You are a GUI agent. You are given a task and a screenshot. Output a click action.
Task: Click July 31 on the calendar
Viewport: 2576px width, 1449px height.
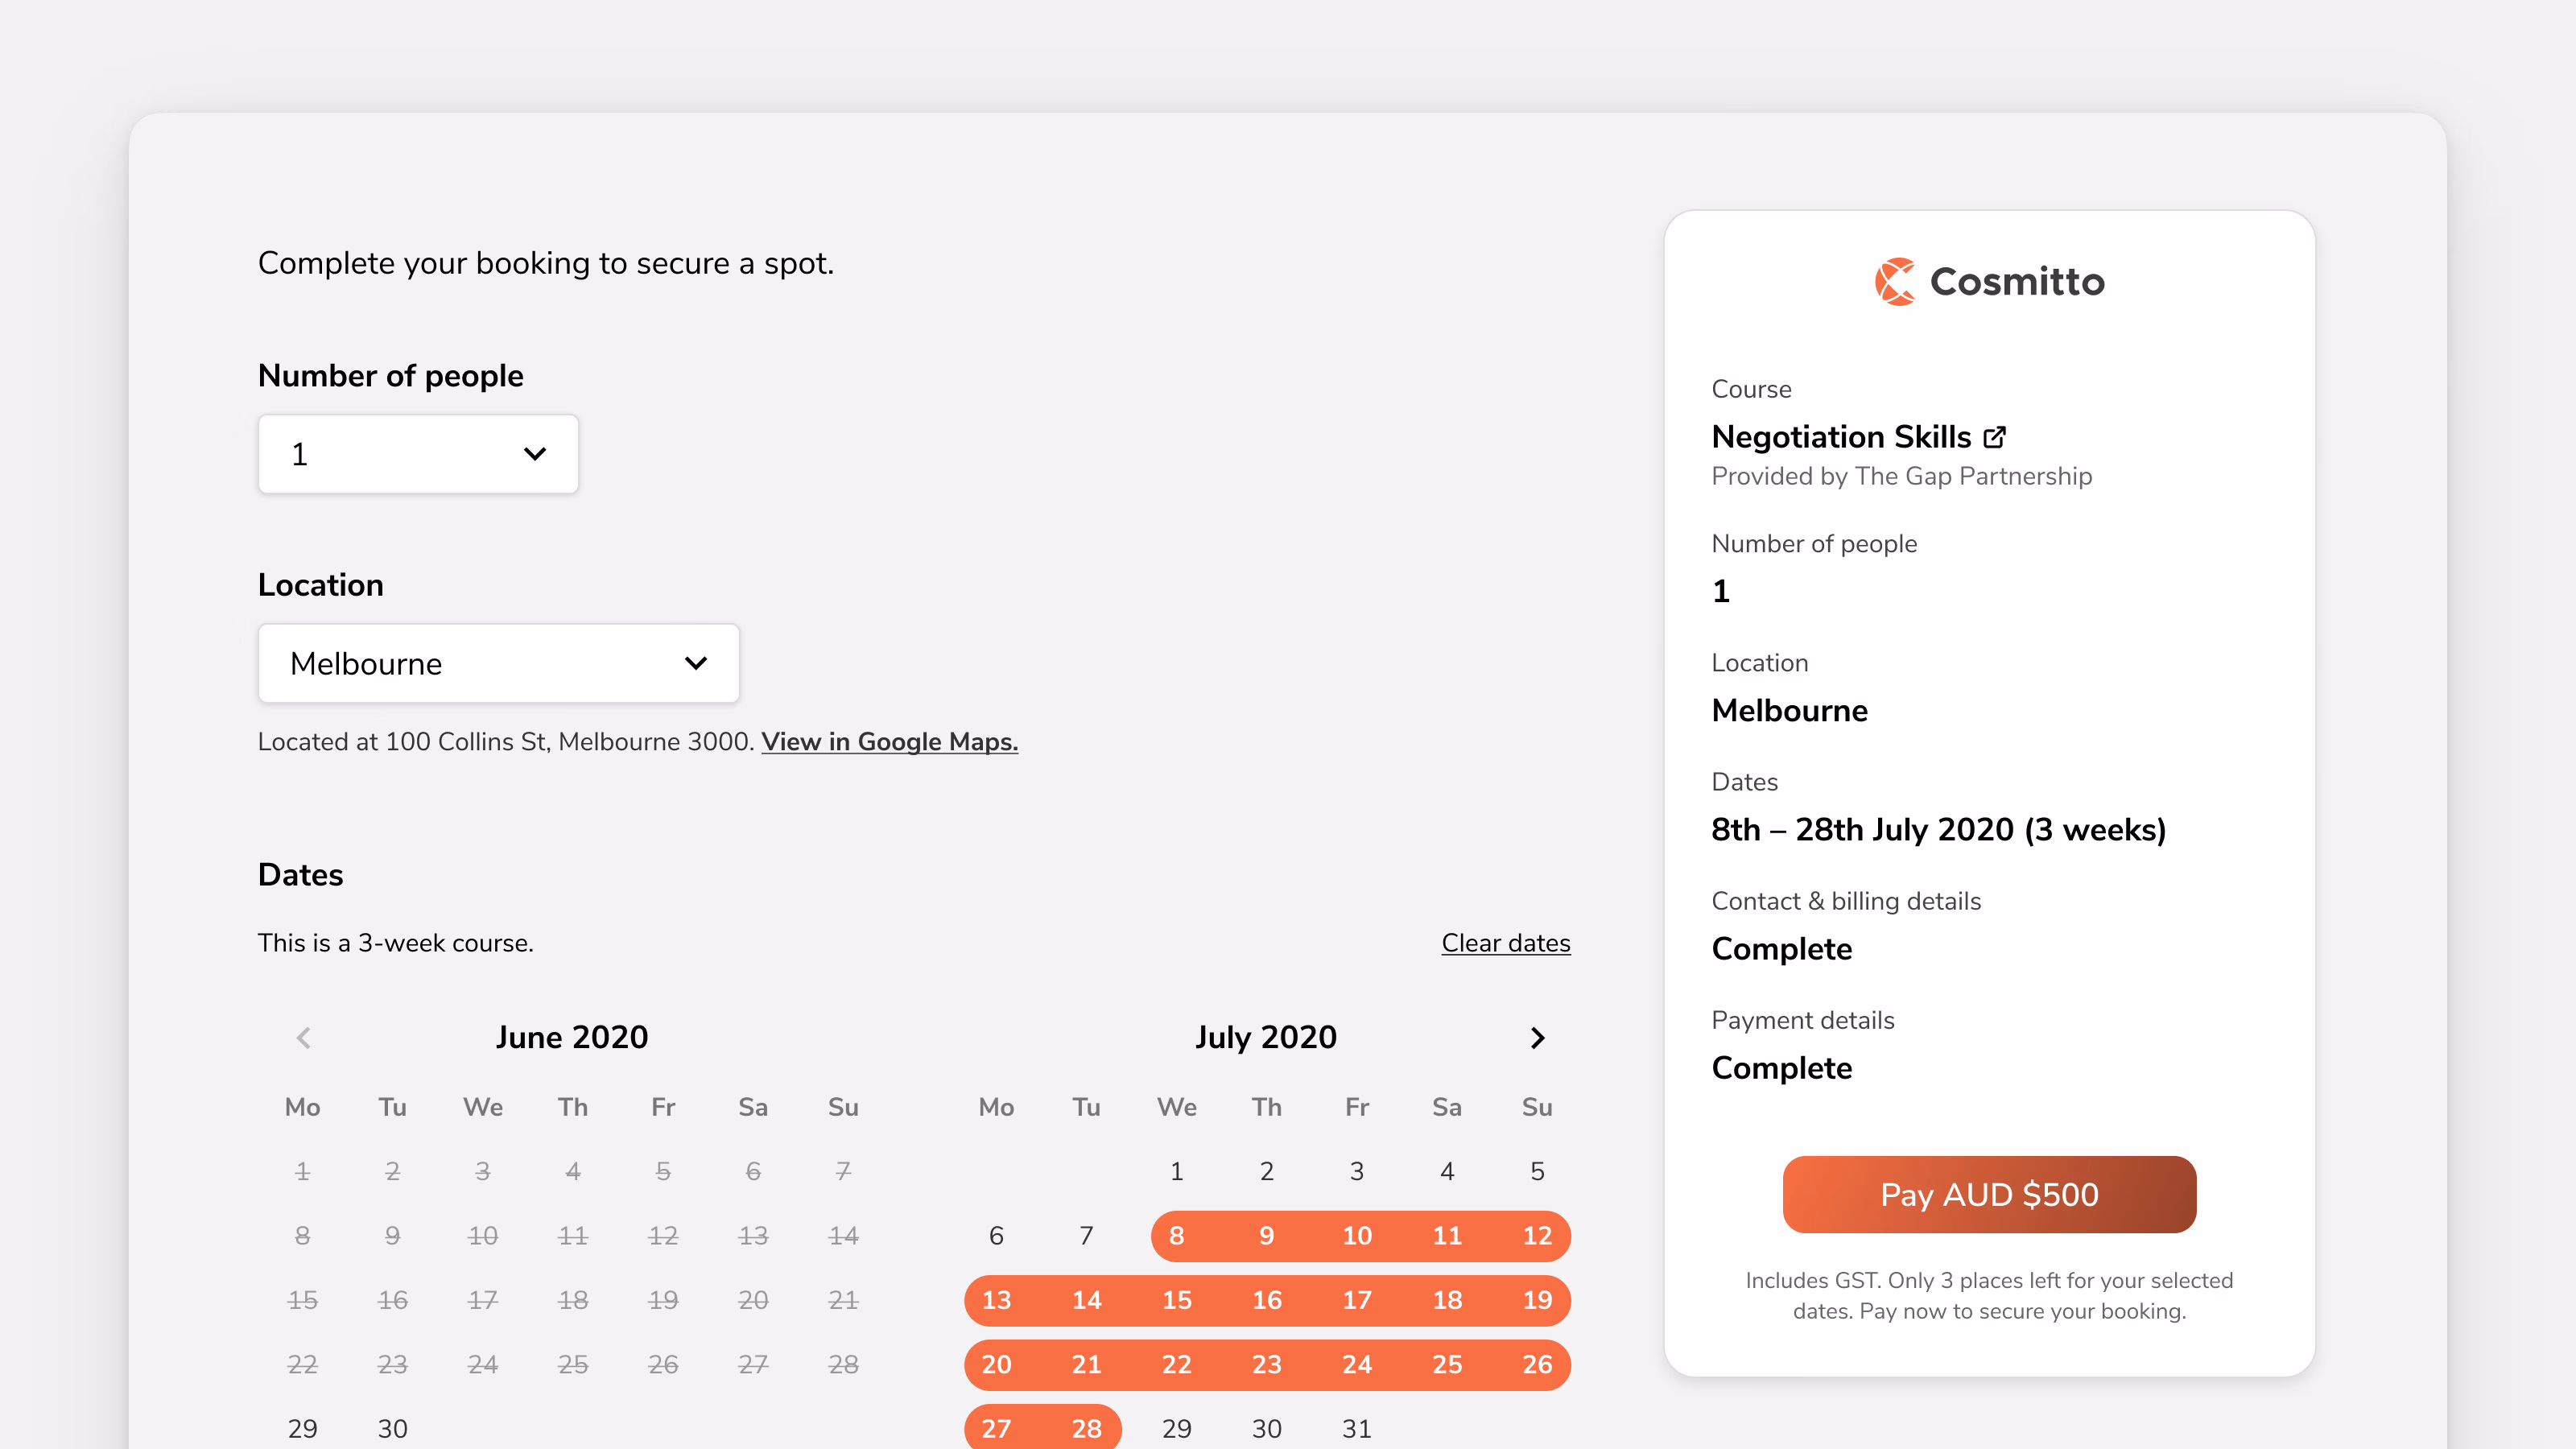1357,1428
